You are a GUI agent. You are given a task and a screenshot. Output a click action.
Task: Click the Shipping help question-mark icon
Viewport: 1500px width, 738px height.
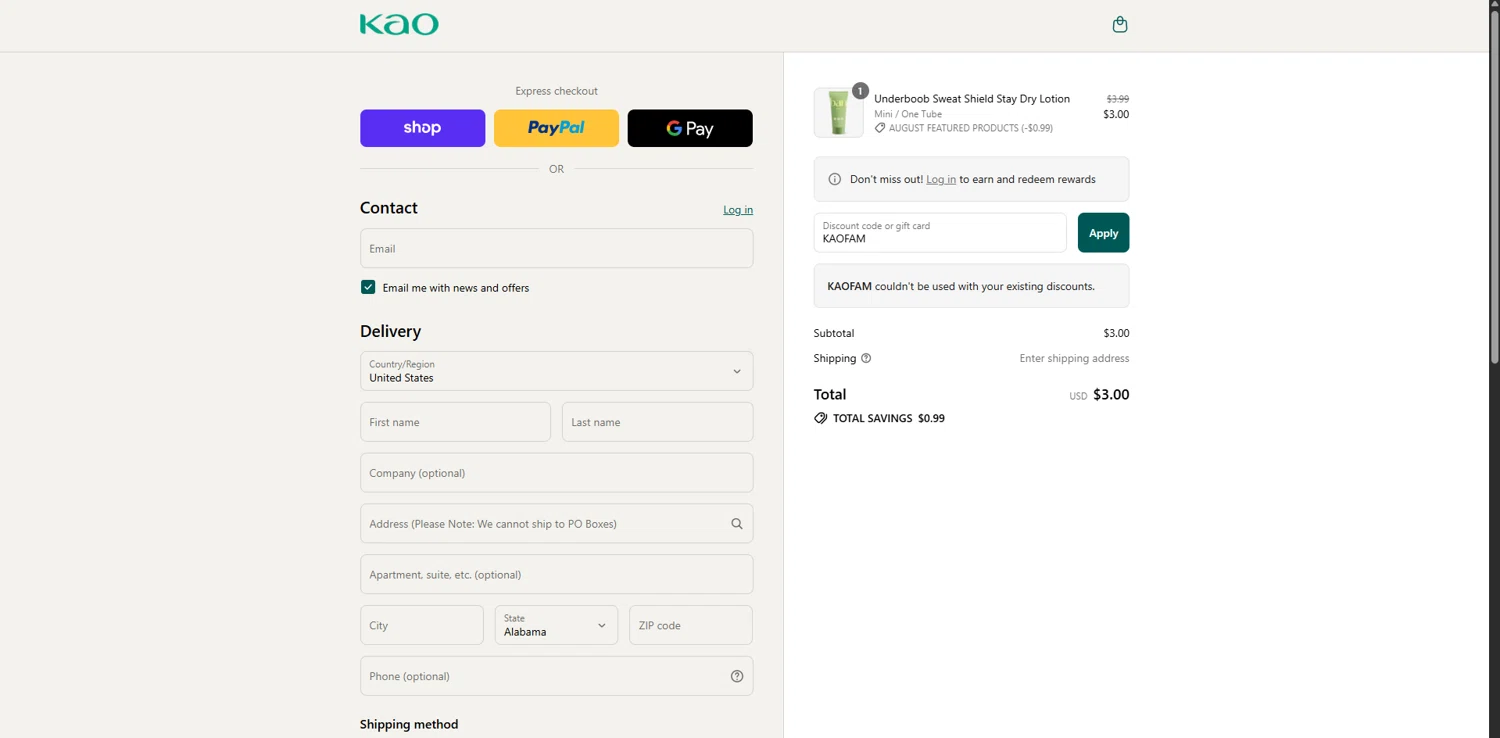(x=866, y=358)
